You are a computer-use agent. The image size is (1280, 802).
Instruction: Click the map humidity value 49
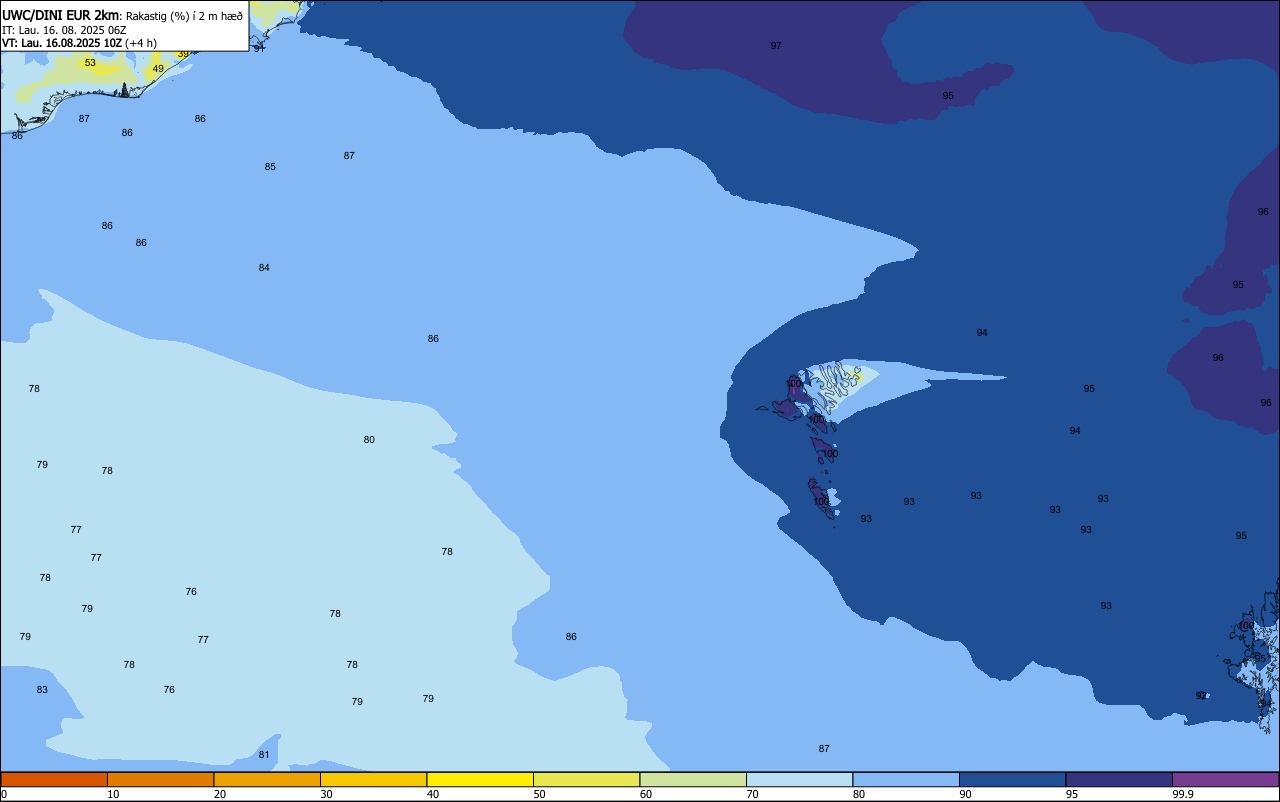point(158,69)
